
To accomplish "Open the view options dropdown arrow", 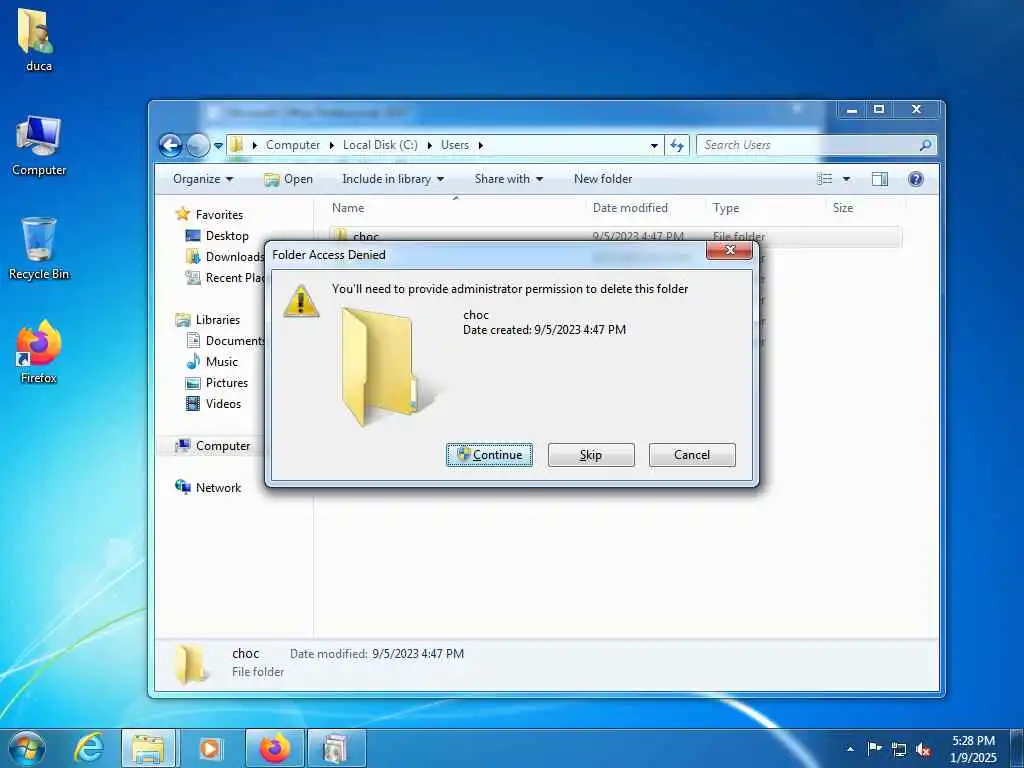I will pos(846,179).
